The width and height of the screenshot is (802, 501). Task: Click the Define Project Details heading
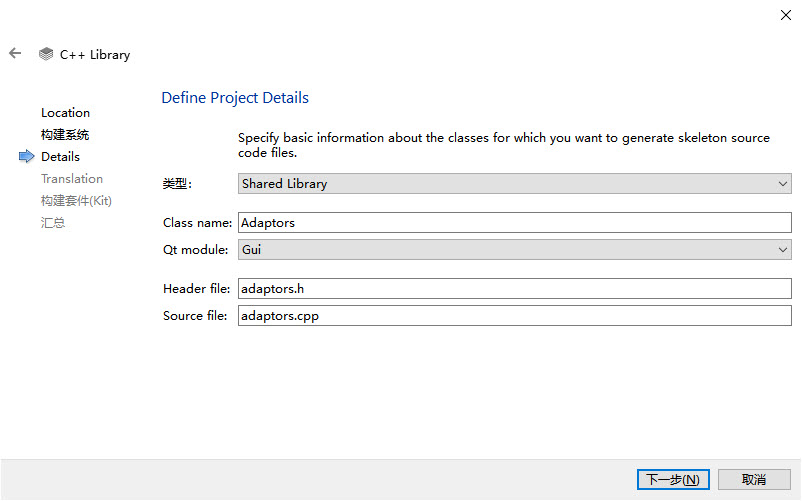[x=235, y=98]
